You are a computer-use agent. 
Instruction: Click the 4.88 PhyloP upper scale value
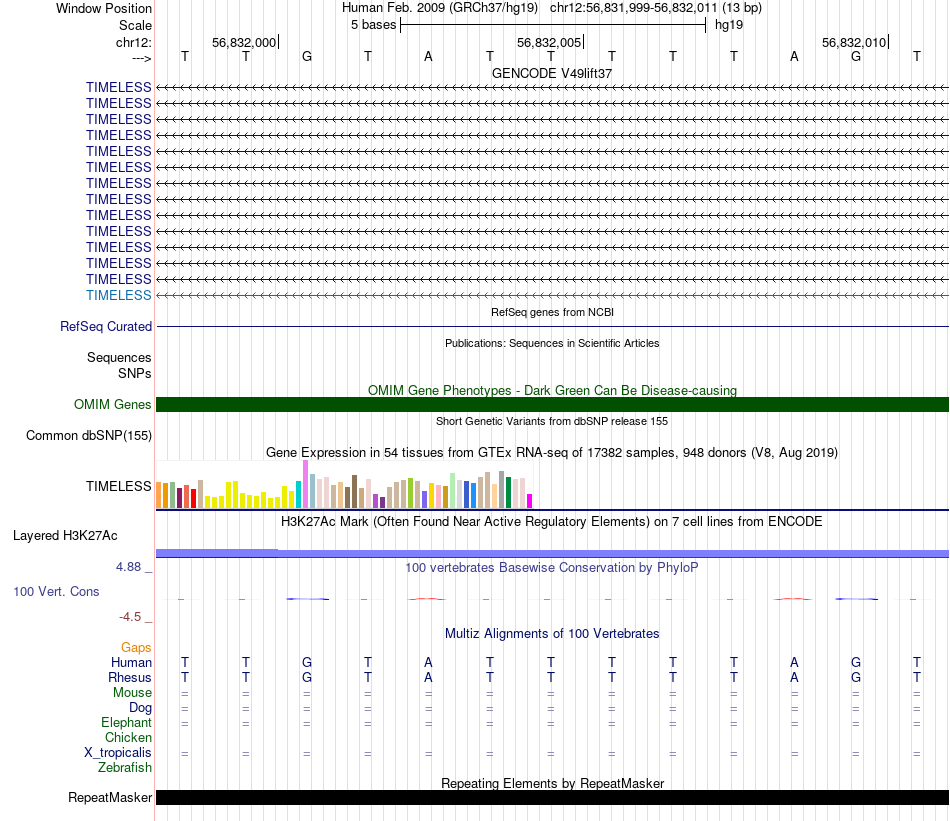pos(128,567)
